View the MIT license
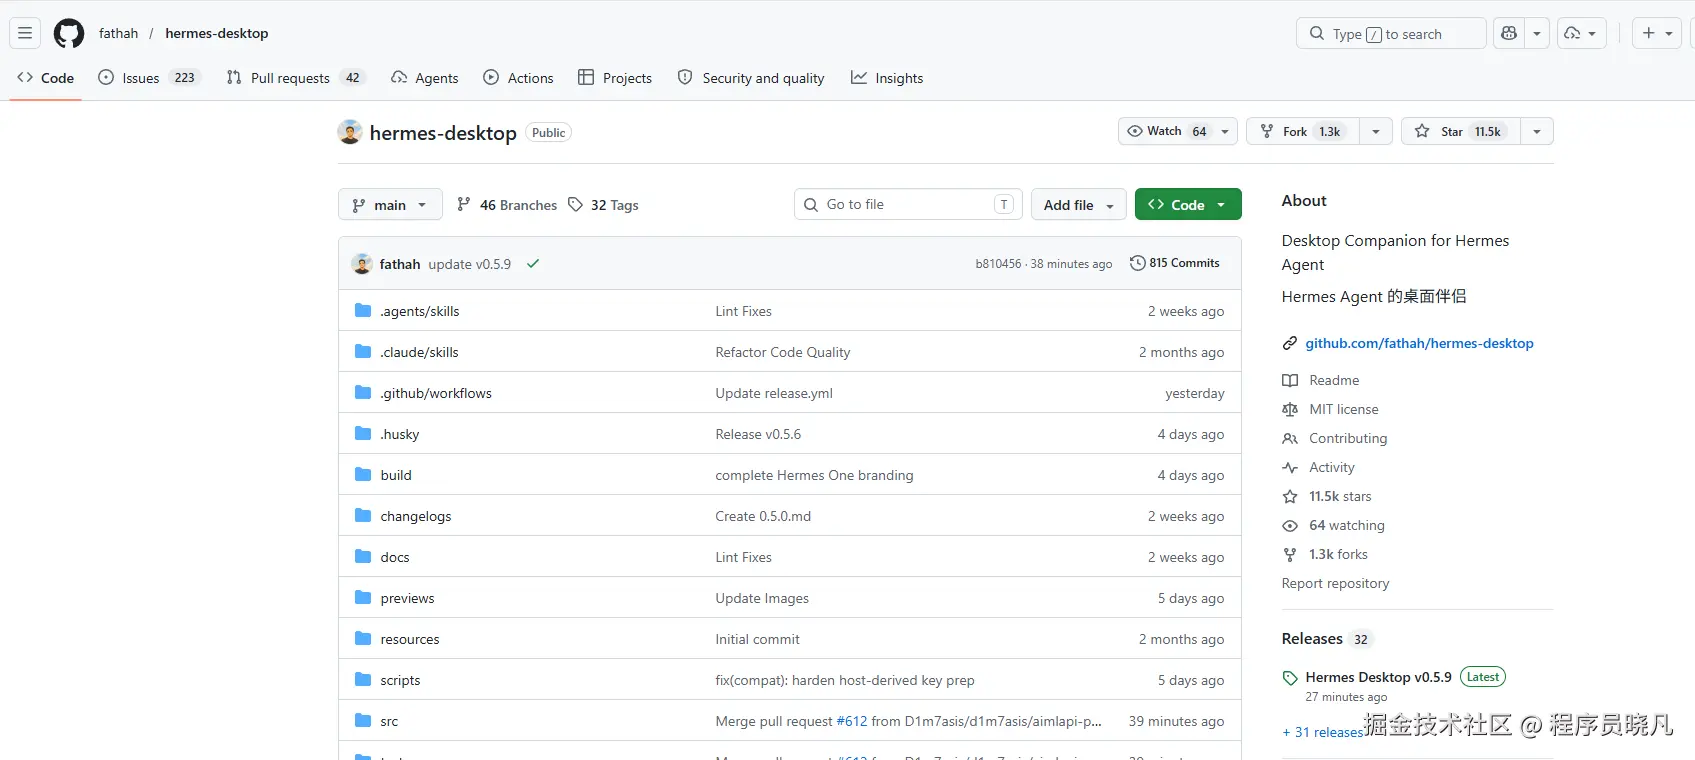This screenshot has height=760, width=1695. [x=1344, y=409]
